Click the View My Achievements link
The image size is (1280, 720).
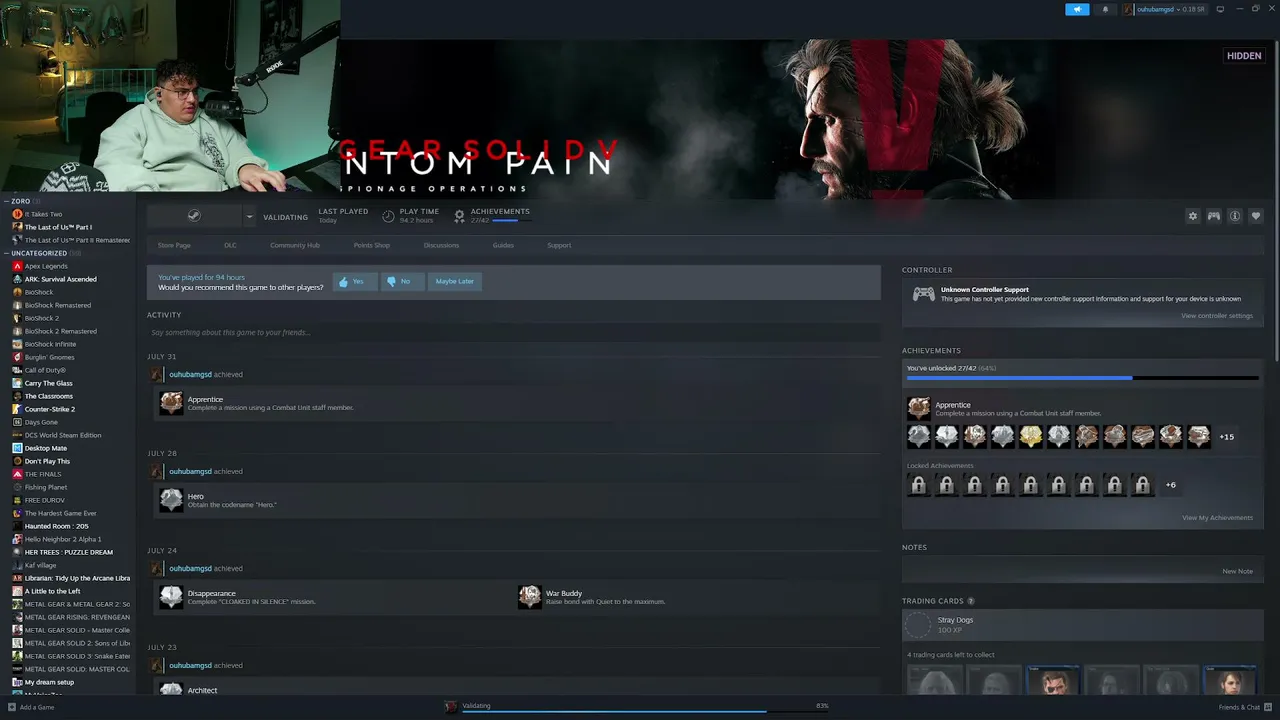click(1217, 518)
